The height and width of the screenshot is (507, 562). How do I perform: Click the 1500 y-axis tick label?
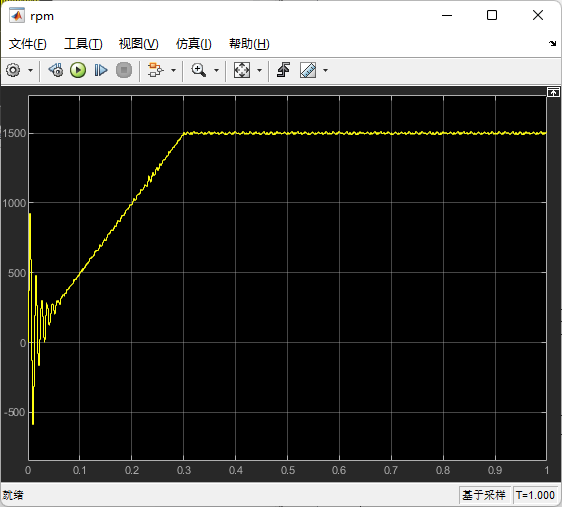click(x=14, y=133)
